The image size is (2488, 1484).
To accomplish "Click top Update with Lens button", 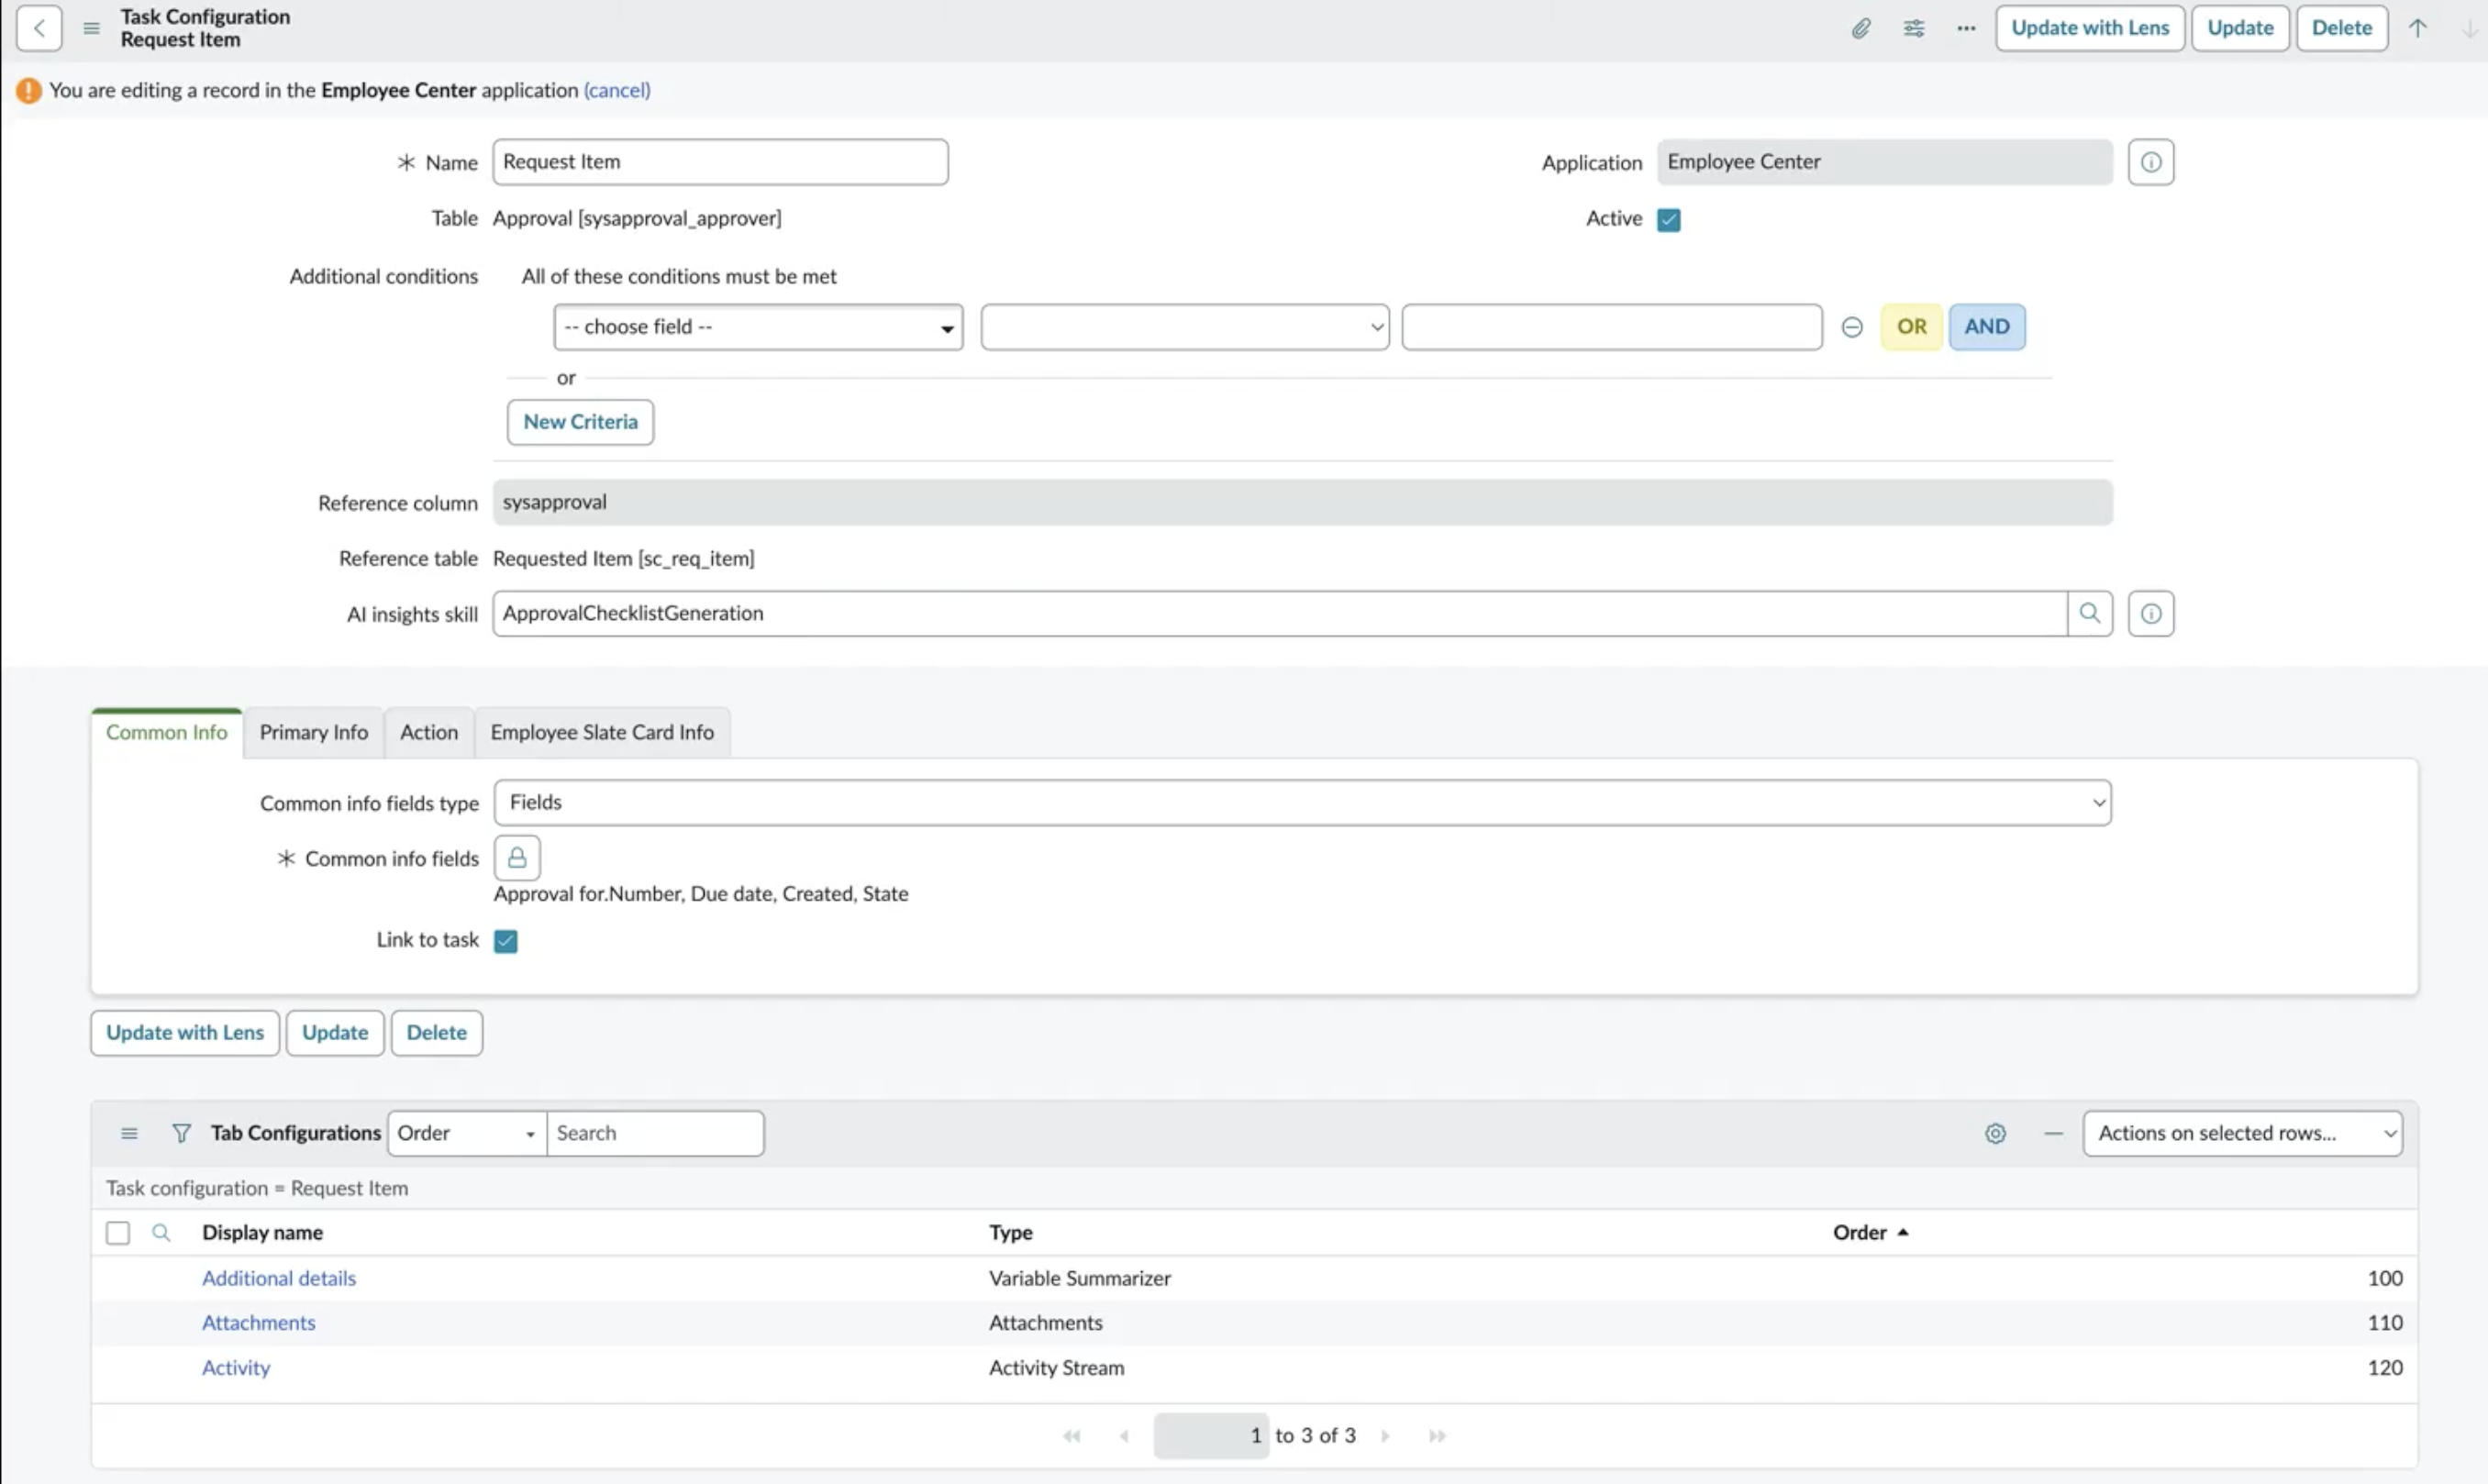I will [2090, 28].
